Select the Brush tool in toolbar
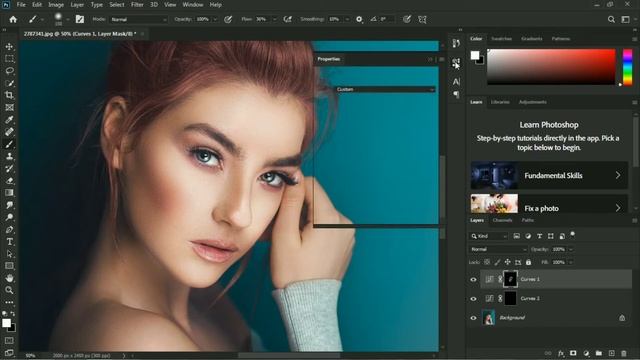 point(9,144)
